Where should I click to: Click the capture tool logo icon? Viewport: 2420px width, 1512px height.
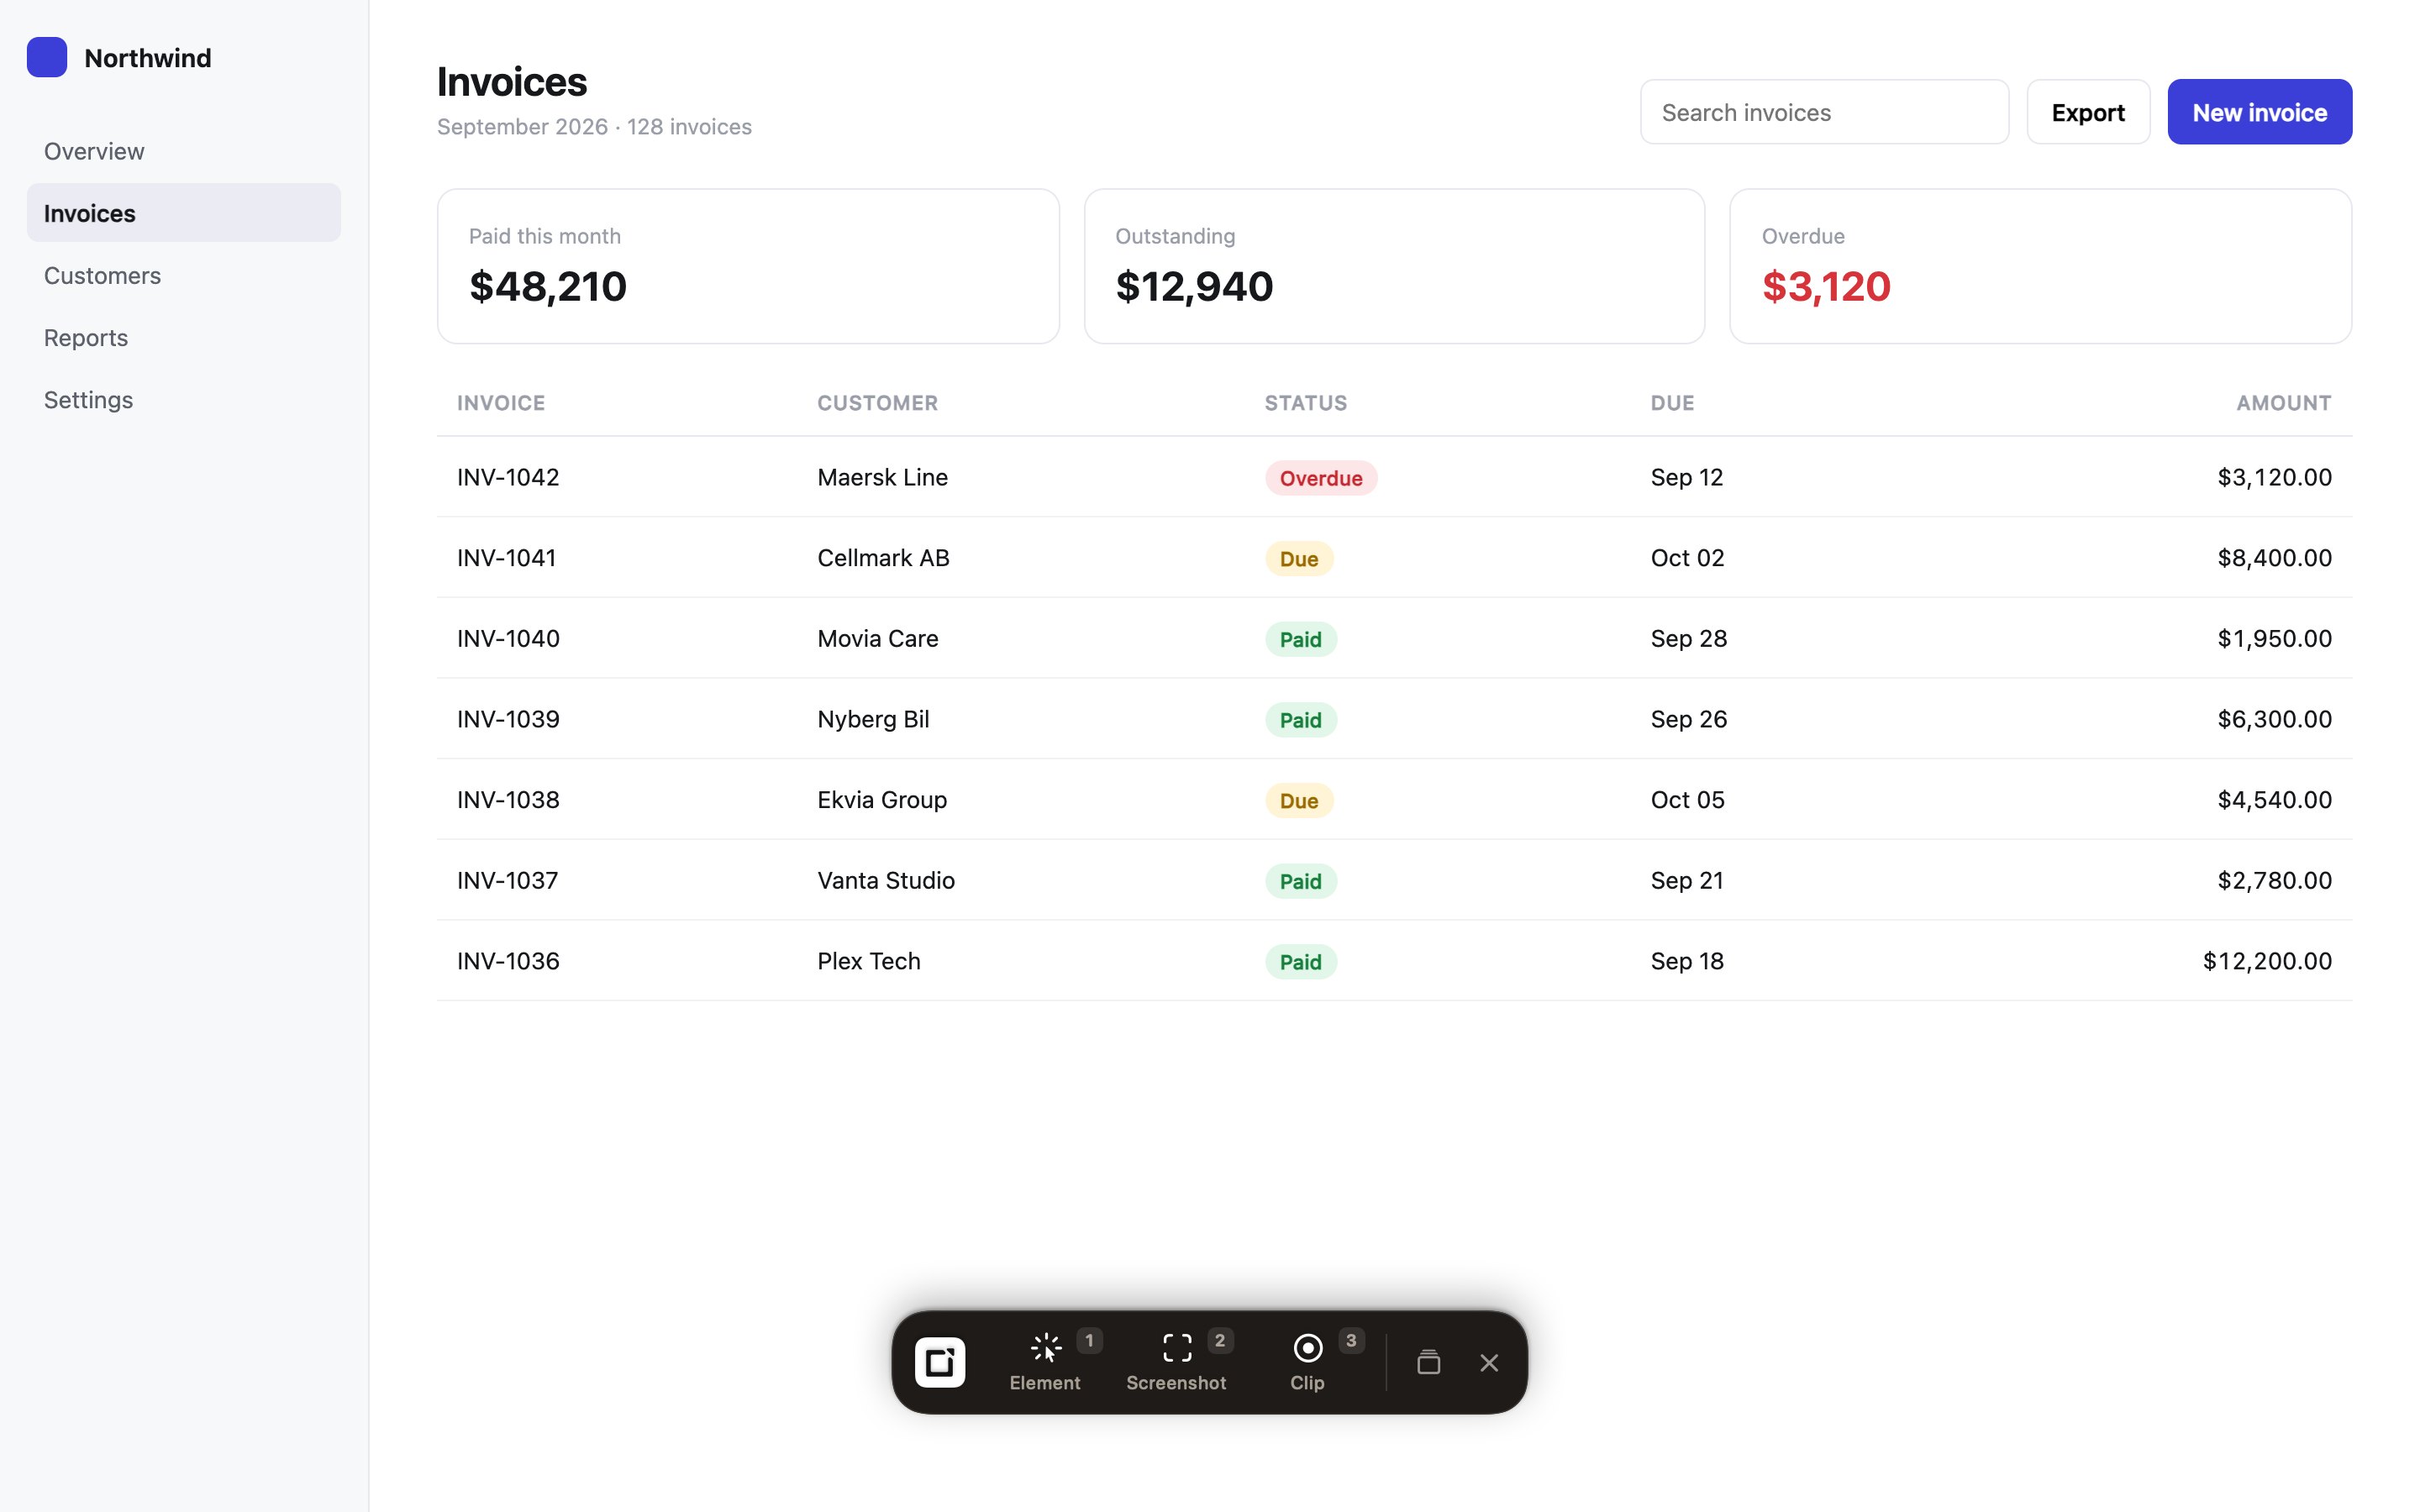(940, 1362)
